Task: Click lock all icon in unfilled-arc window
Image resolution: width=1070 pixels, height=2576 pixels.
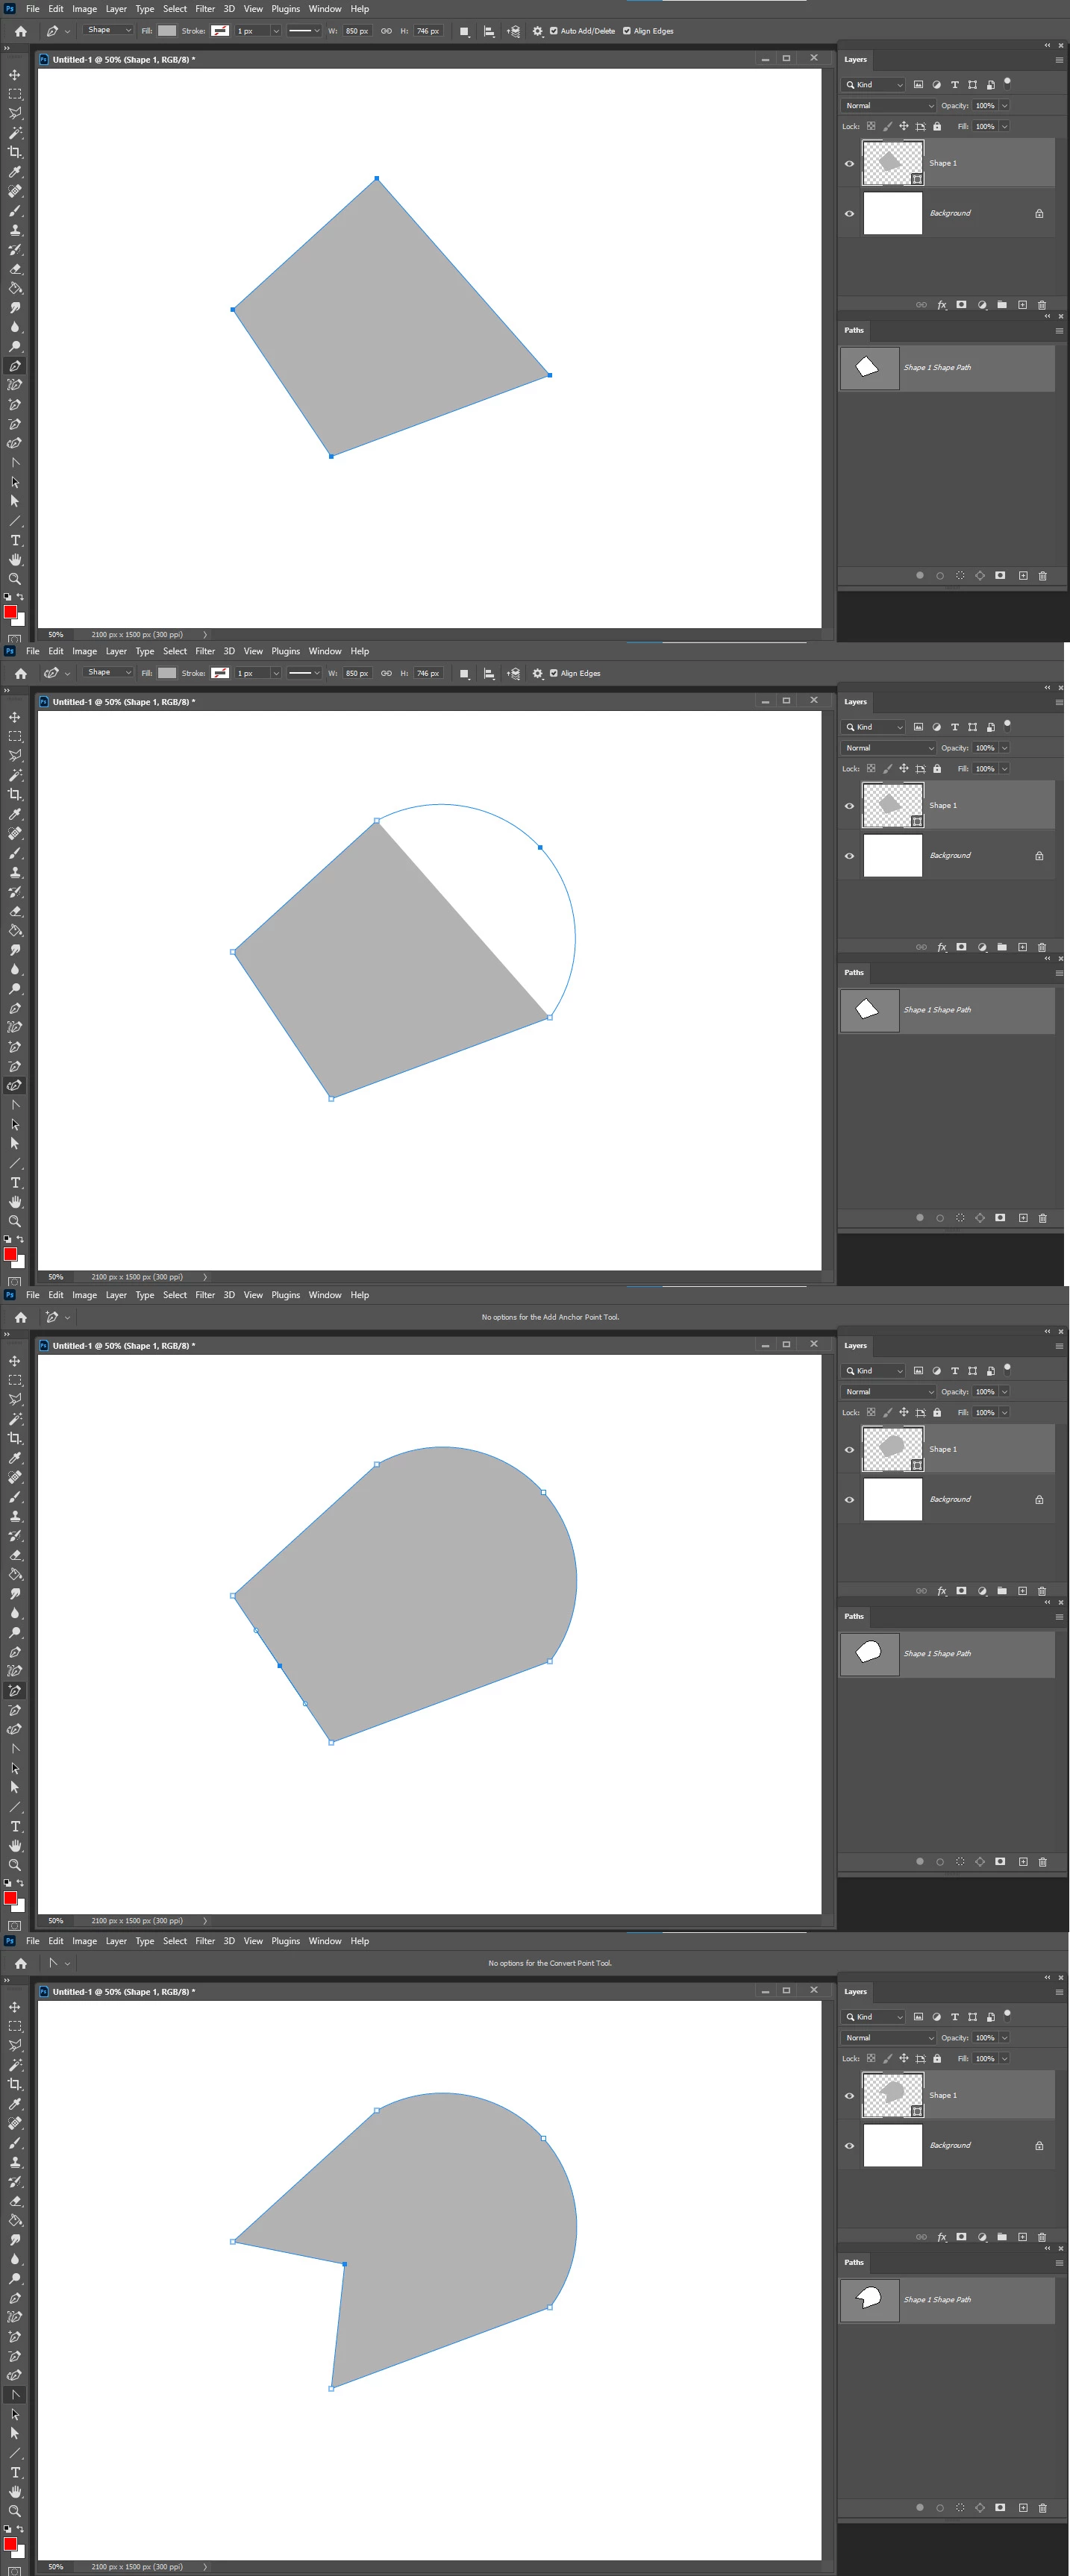Action: pyautogui.click(x=937, y=769)
